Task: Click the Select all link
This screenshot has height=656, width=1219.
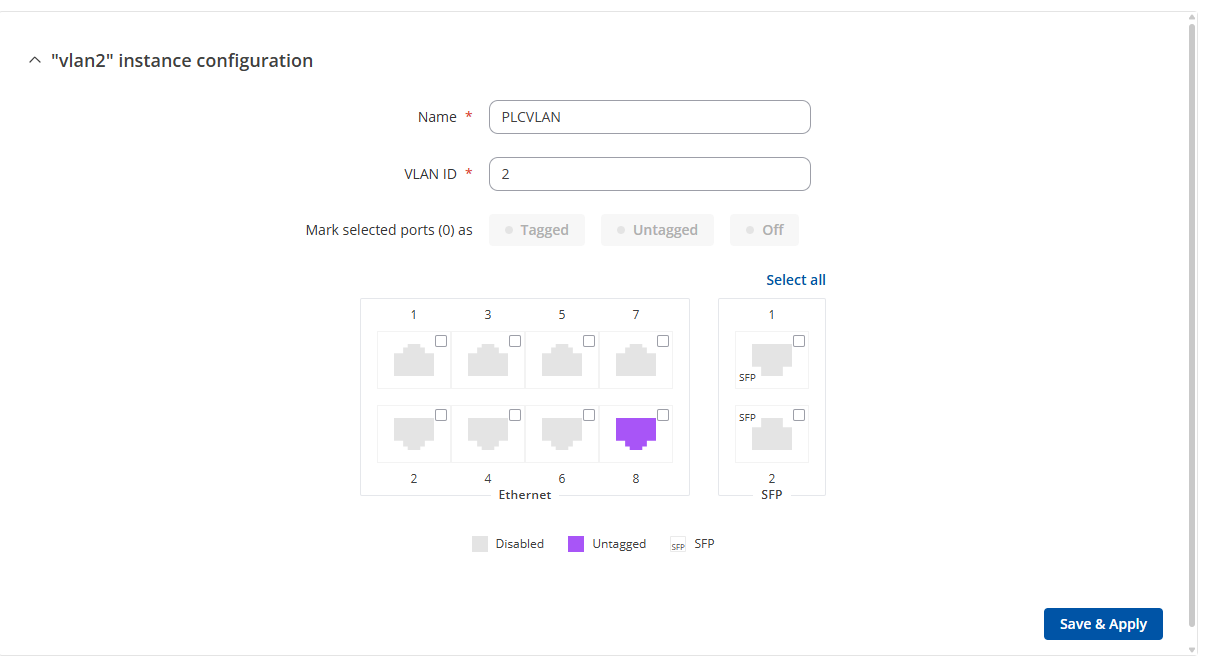Action: tap(796, 280)
